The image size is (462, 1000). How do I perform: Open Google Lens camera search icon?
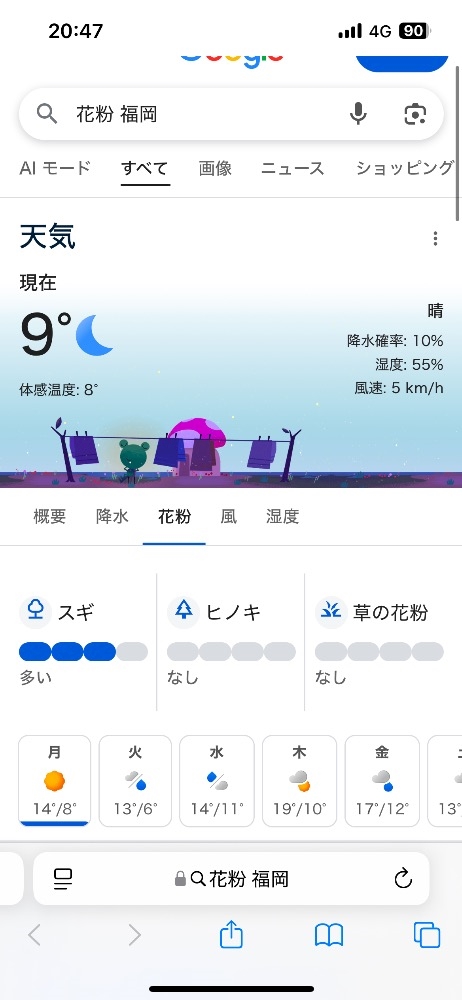[x=415, y=114]
